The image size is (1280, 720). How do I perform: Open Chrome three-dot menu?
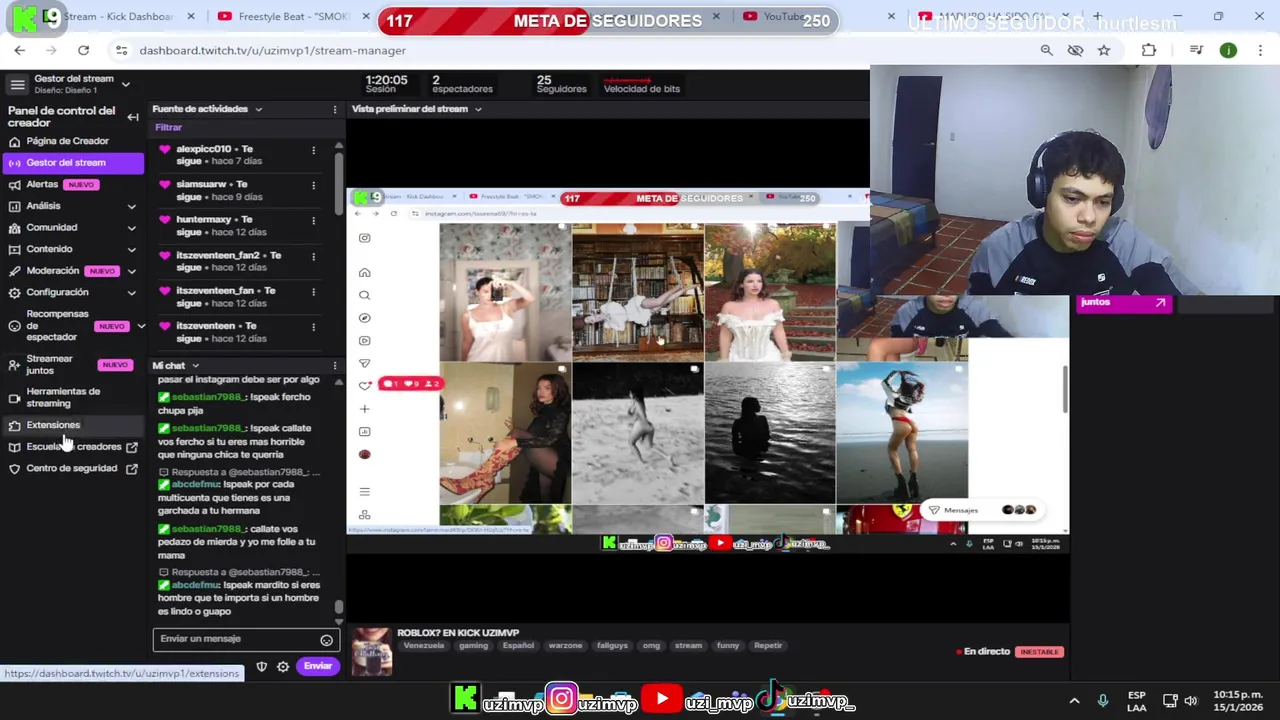(x=1259, y=50)
